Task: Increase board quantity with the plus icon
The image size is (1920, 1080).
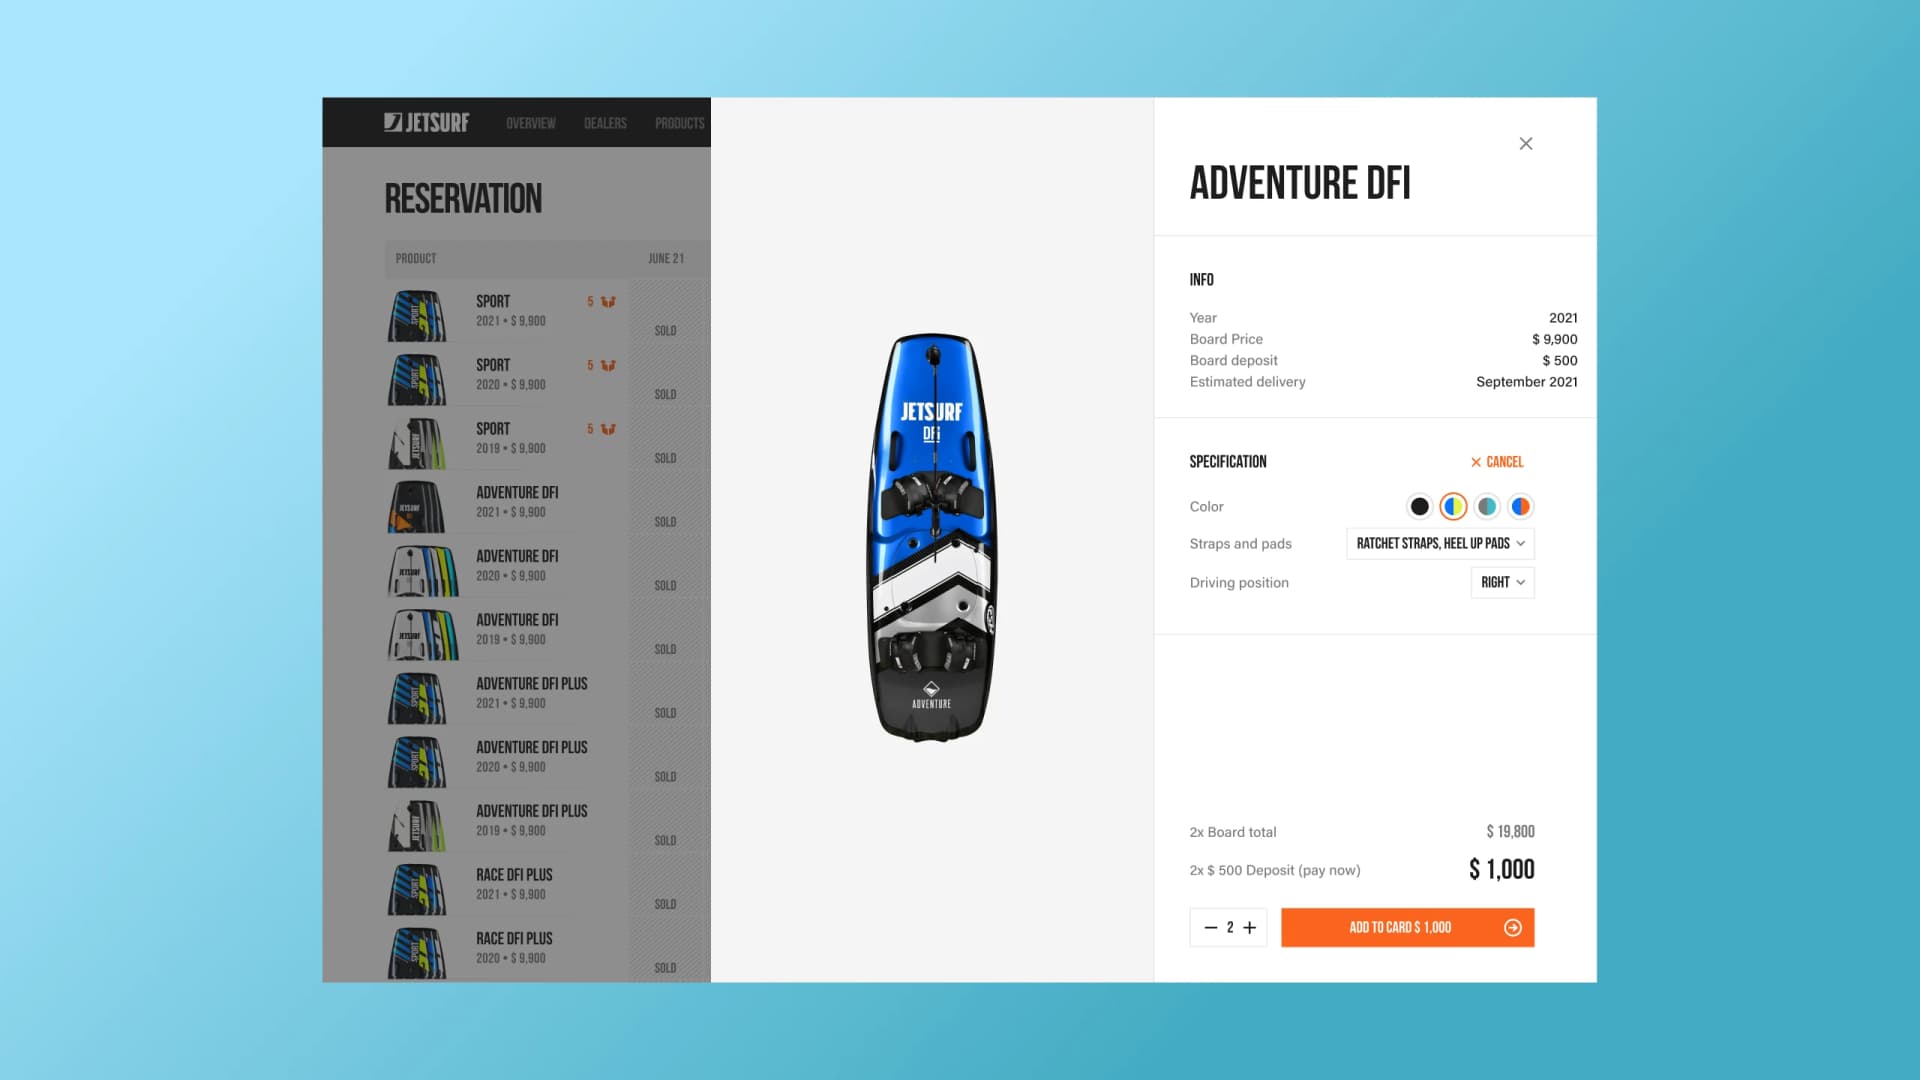Action: tap(1249, 928)
